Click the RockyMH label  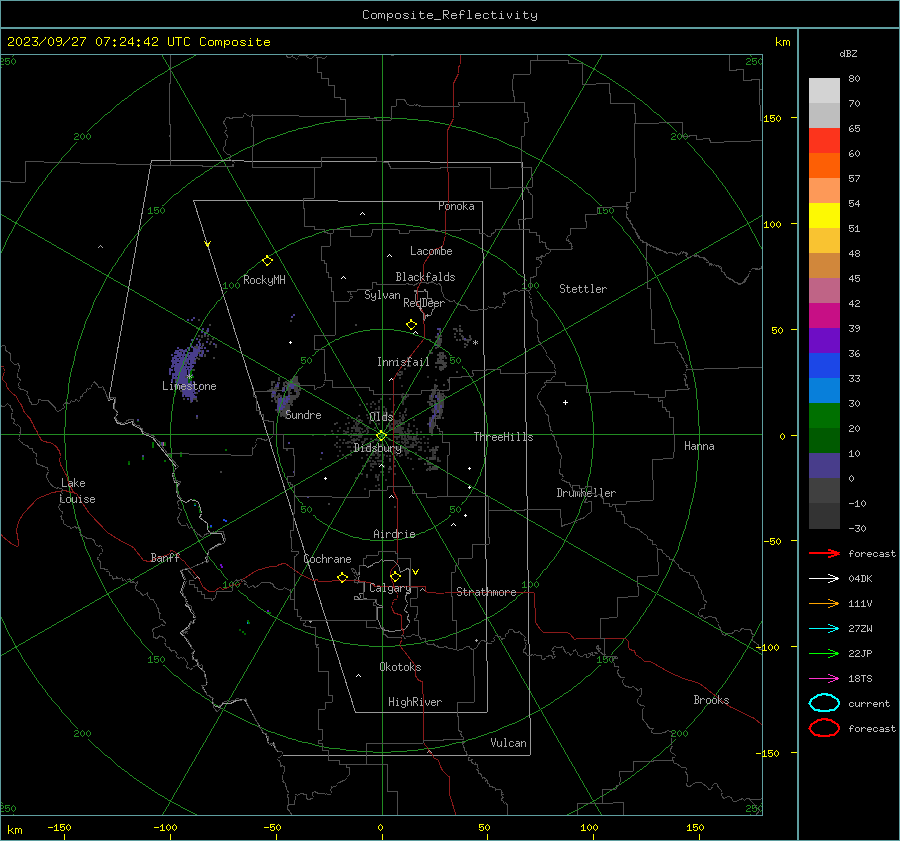coord(264,280)
